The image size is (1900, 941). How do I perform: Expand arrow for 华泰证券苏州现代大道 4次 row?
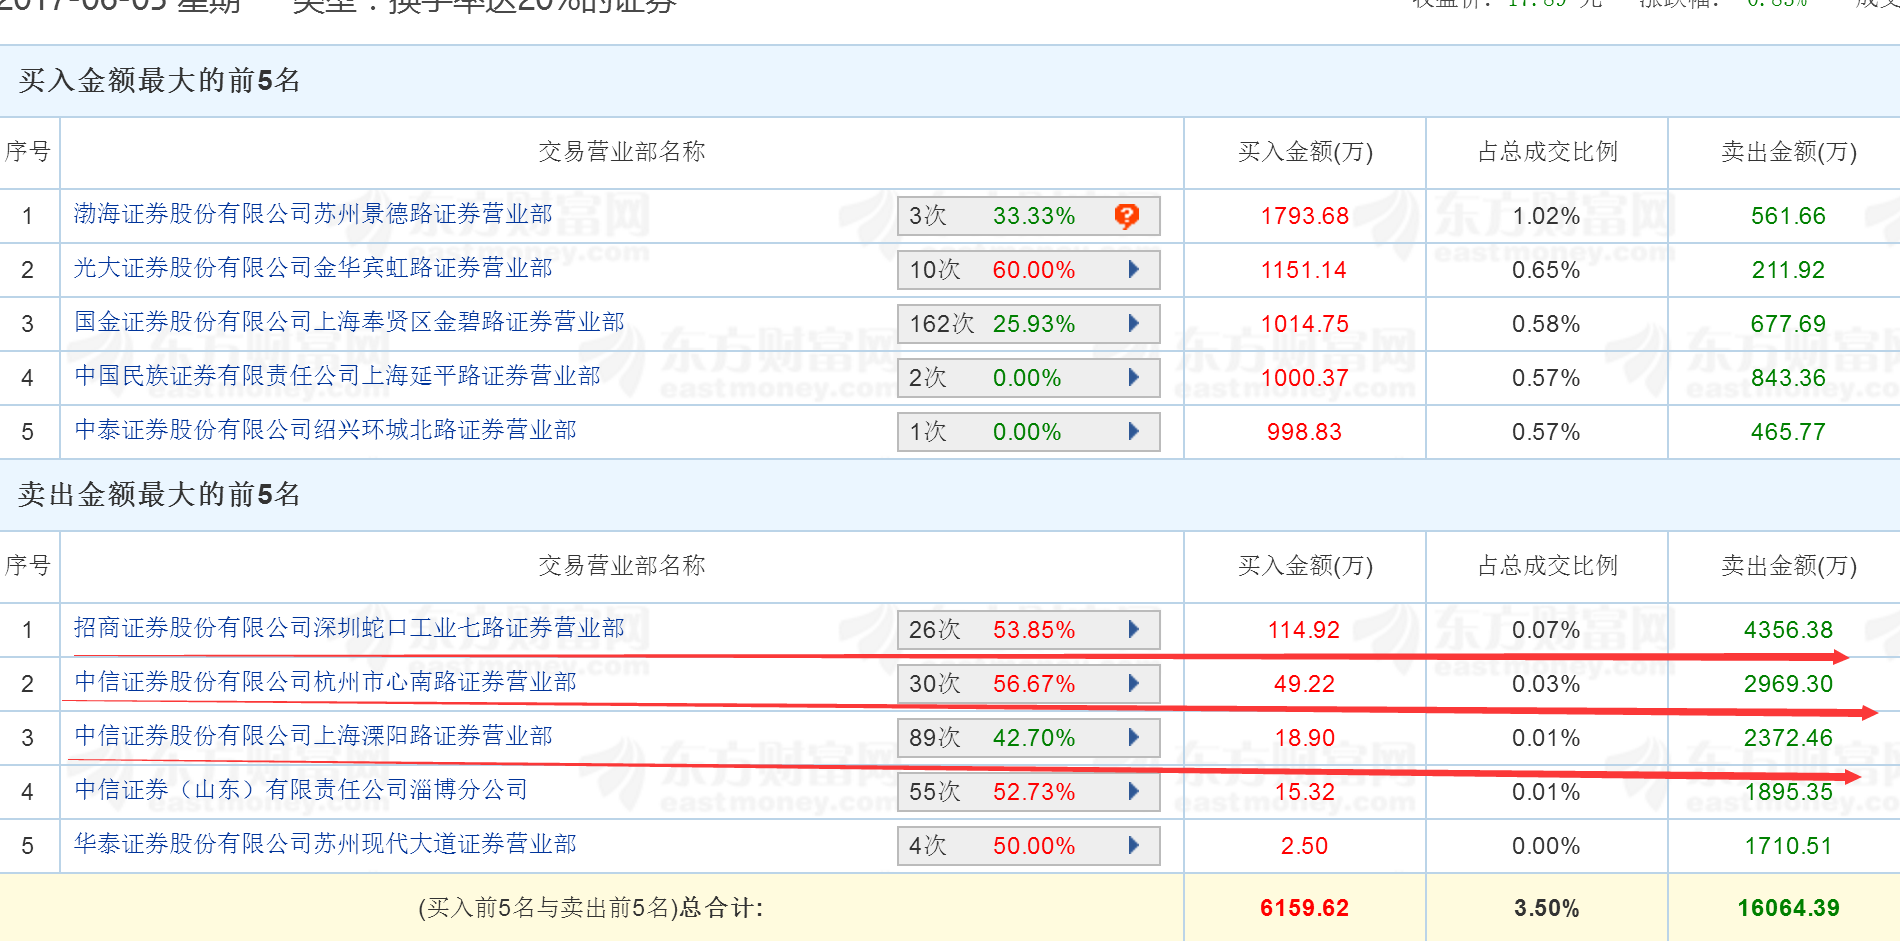pos(1134,845)
